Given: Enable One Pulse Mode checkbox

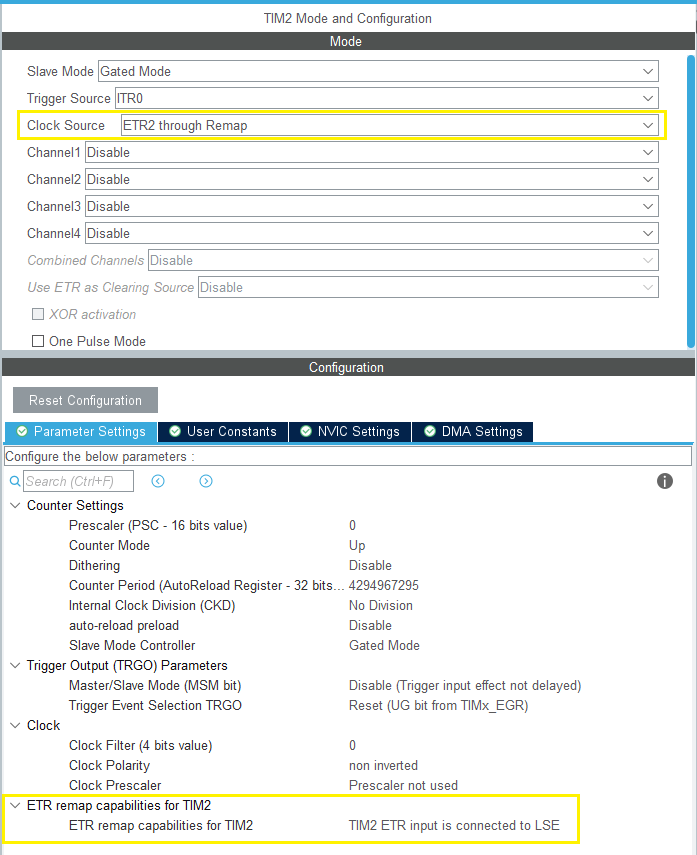Looking at the screenshot, I should pyautogui.click(x=38, y=341).
